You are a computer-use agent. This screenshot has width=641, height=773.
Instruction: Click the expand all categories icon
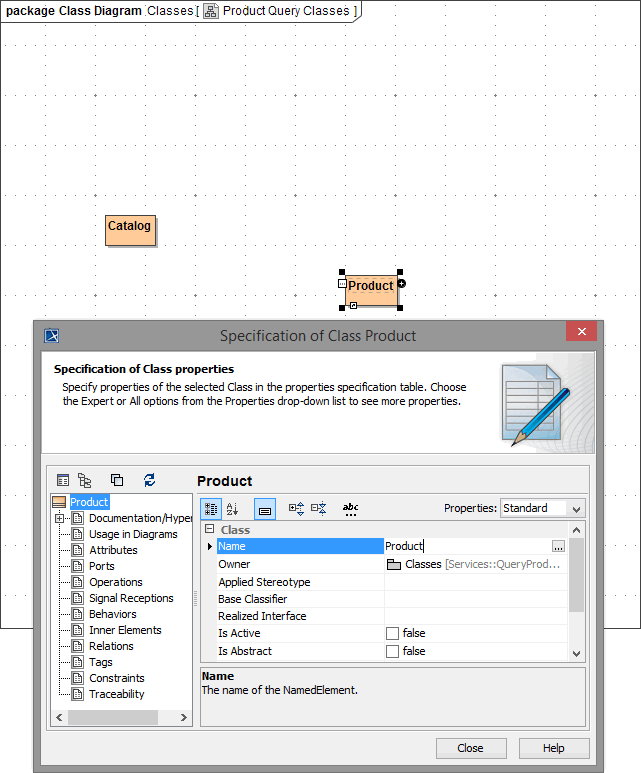(x=297, y=509)
